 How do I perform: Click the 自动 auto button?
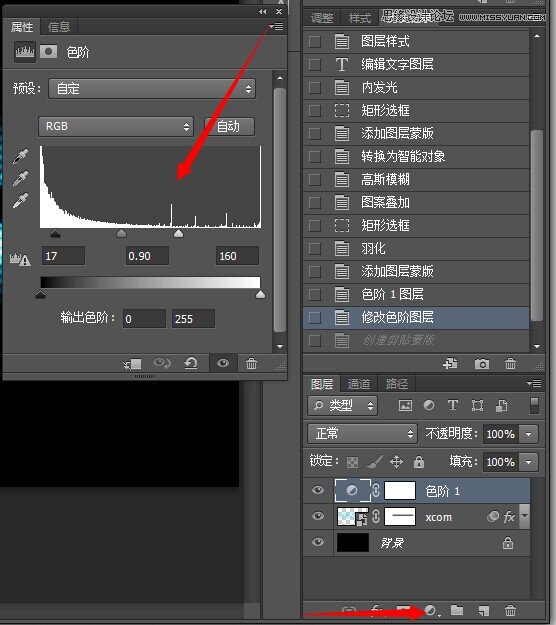229,127
